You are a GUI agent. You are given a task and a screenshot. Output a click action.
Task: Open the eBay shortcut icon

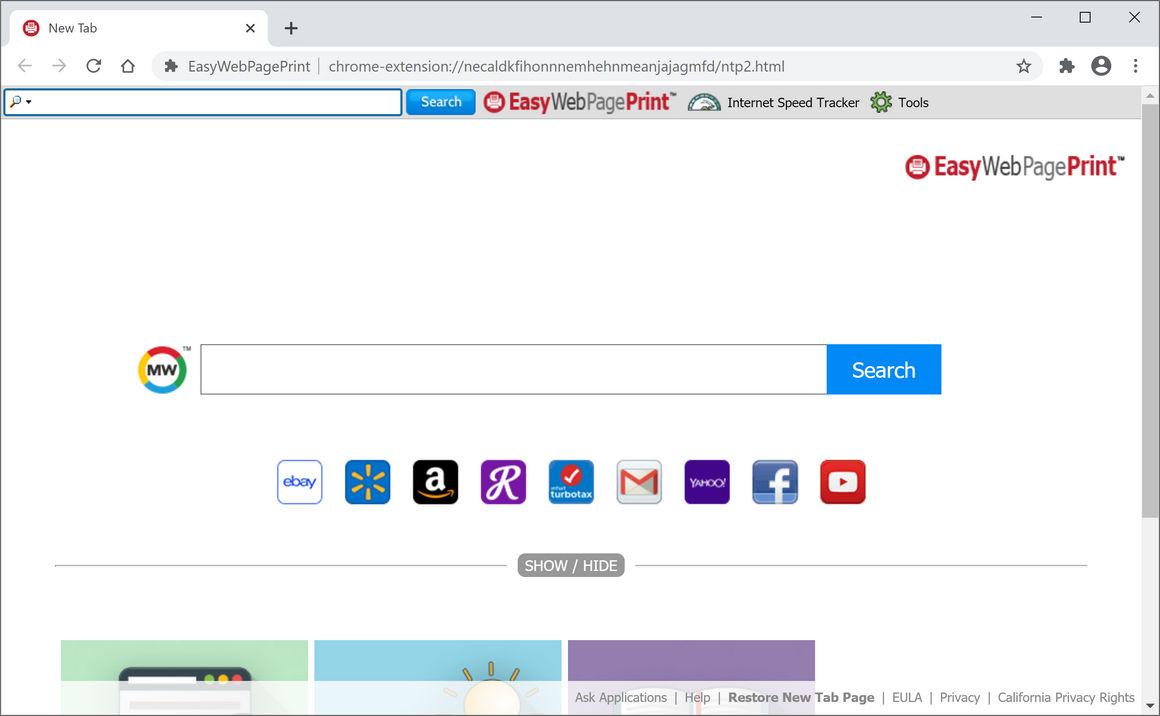[300, 482]
